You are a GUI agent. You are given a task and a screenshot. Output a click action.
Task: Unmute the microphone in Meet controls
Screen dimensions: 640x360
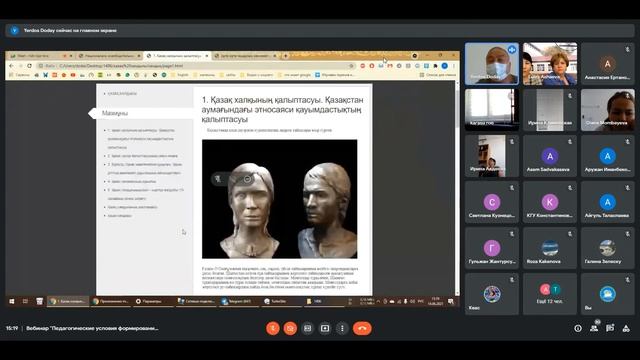(x=273, y=328)
